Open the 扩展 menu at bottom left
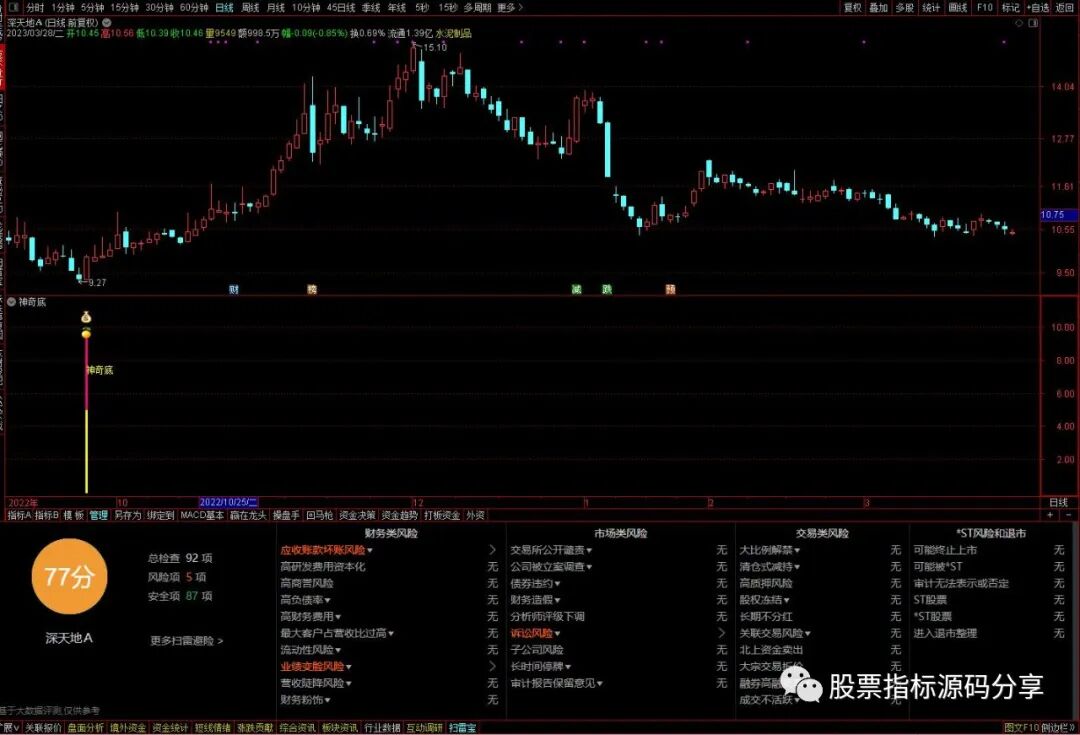 (10, 727)
